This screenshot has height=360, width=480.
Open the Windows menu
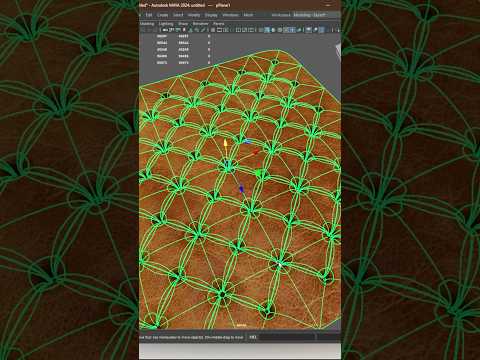tap(230, 15)
